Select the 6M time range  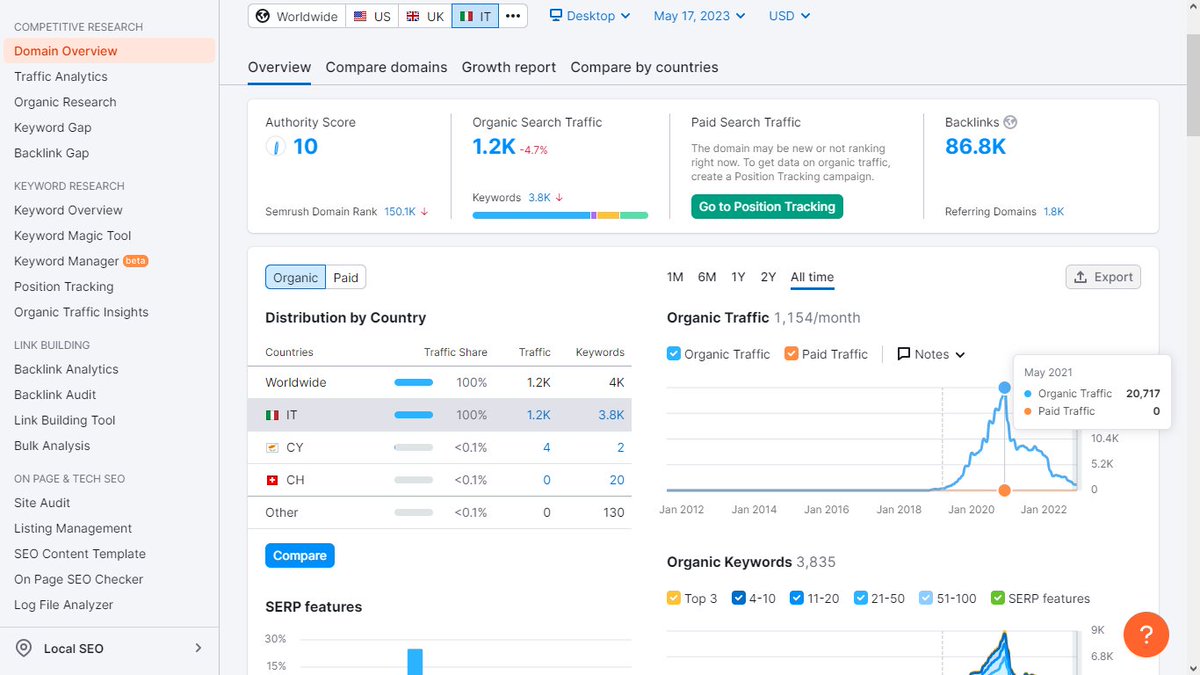707,277
